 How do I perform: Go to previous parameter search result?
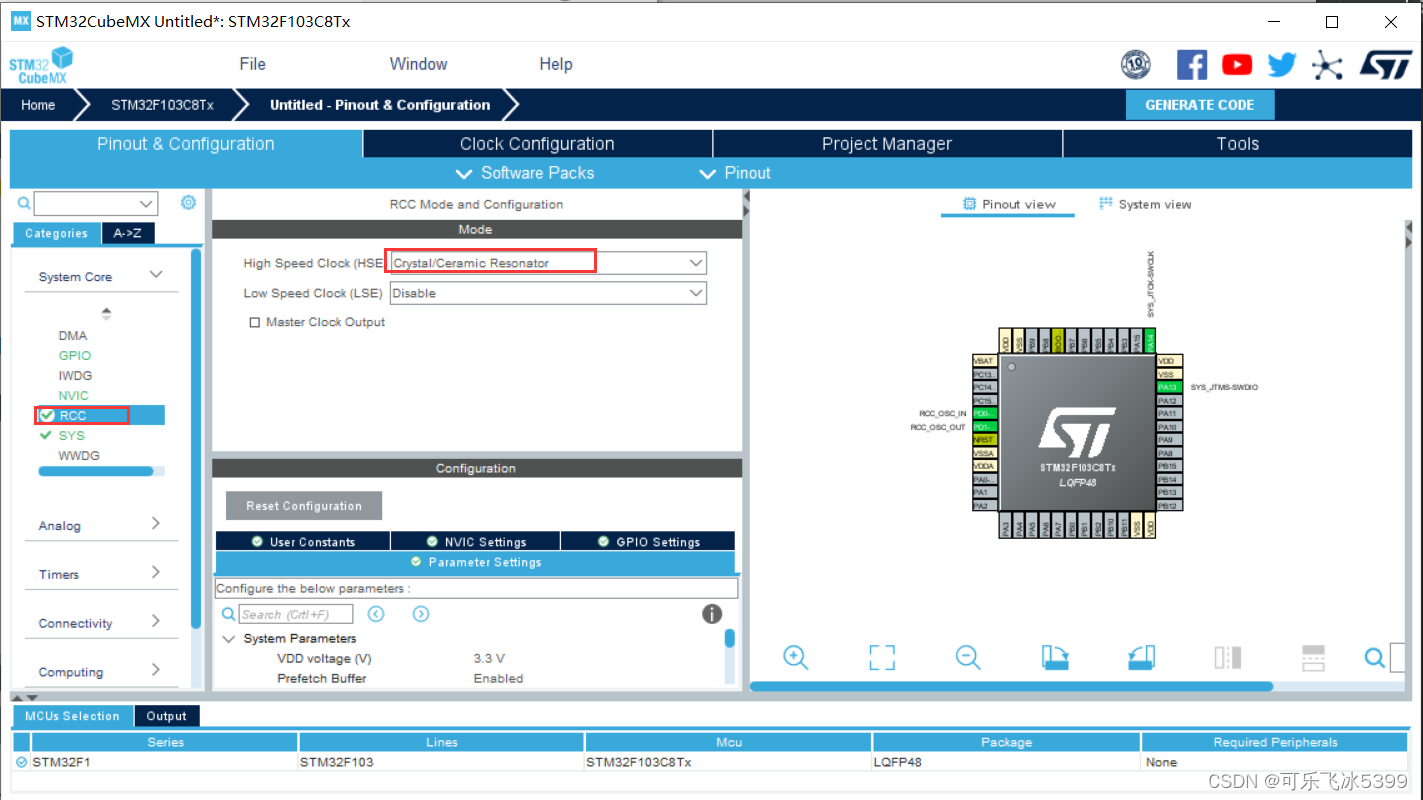[376, 614]
